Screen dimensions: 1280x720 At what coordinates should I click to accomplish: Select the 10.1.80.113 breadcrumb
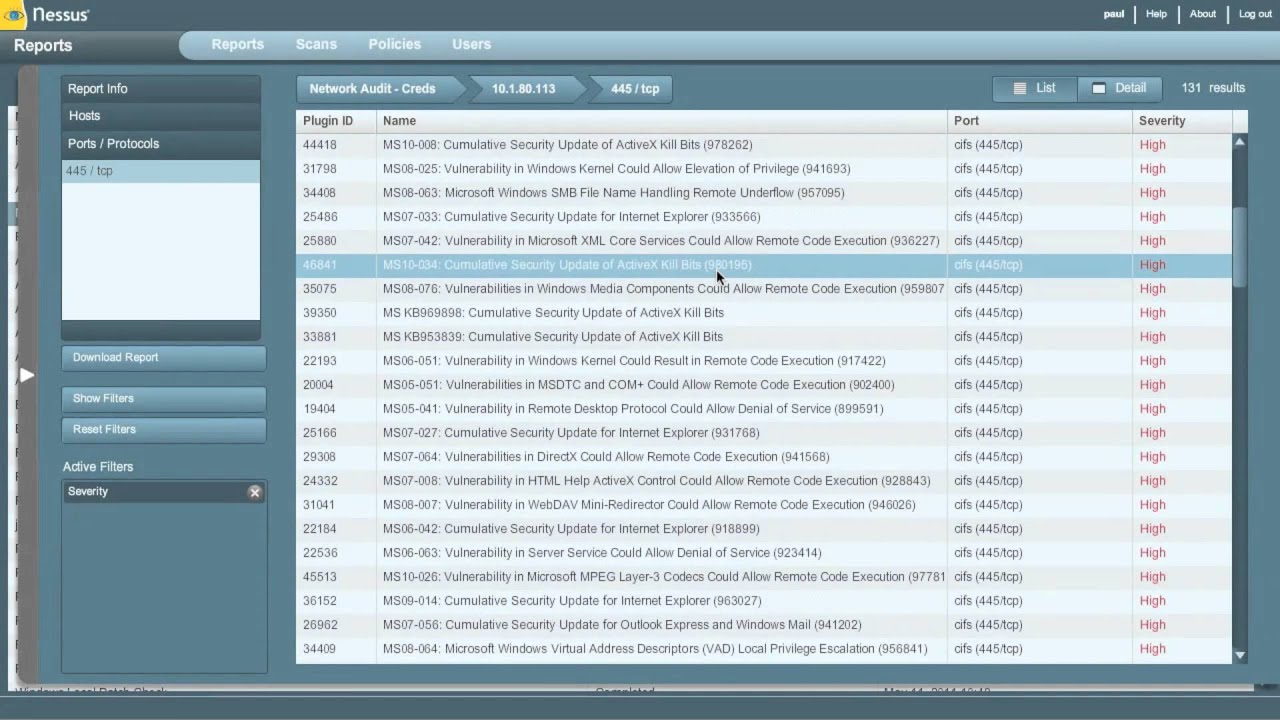tap(523, 89)
